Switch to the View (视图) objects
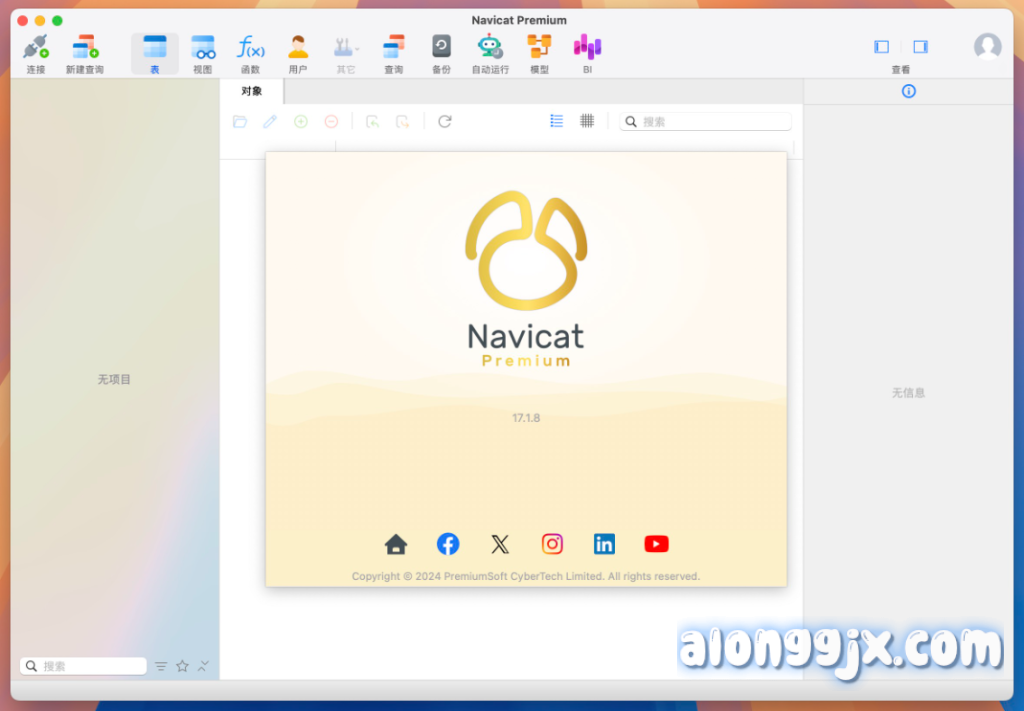1024x711 pixels. [x=203, y=51]
